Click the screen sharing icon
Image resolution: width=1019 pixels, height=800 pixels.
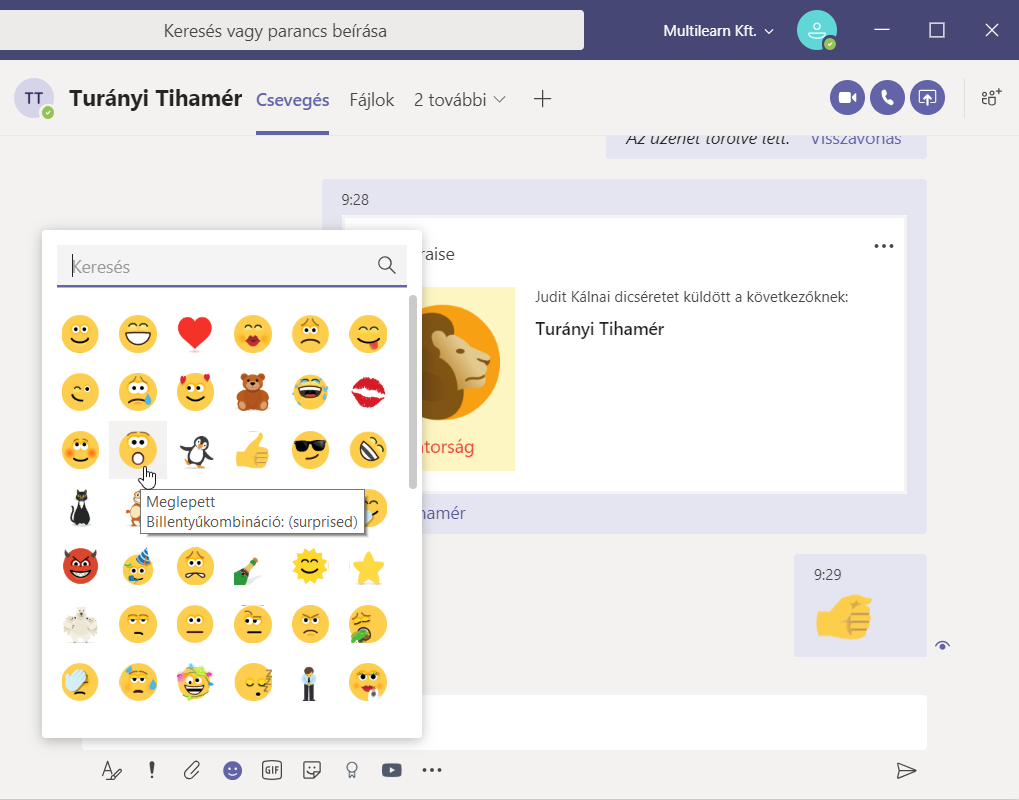(927, 97)
